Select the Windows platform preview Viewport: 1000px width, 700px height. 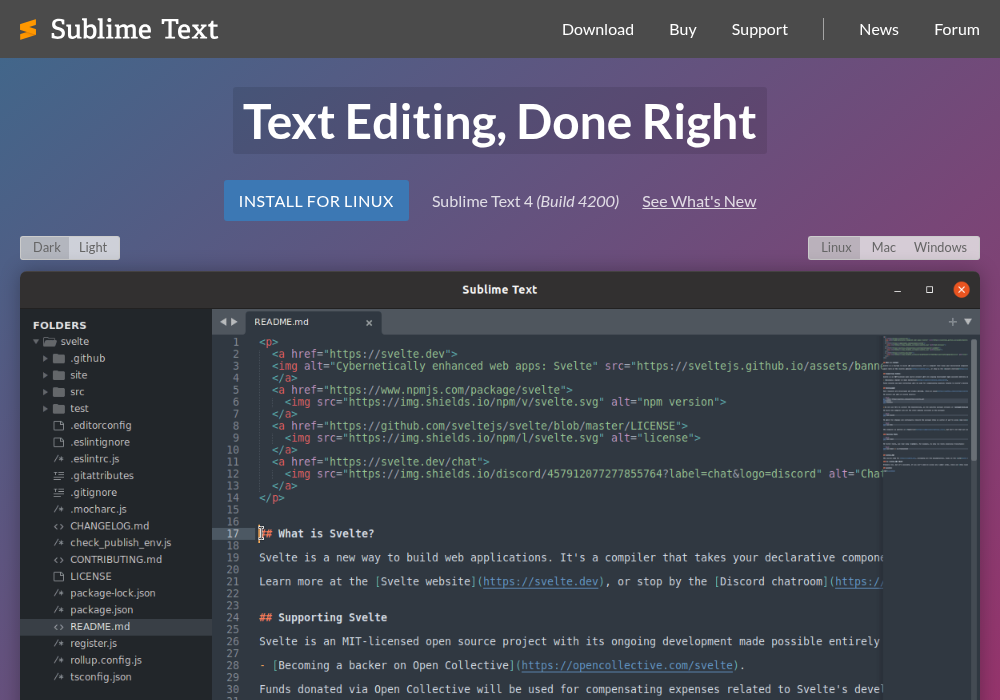pyautogui.click(x=940, y=247)
